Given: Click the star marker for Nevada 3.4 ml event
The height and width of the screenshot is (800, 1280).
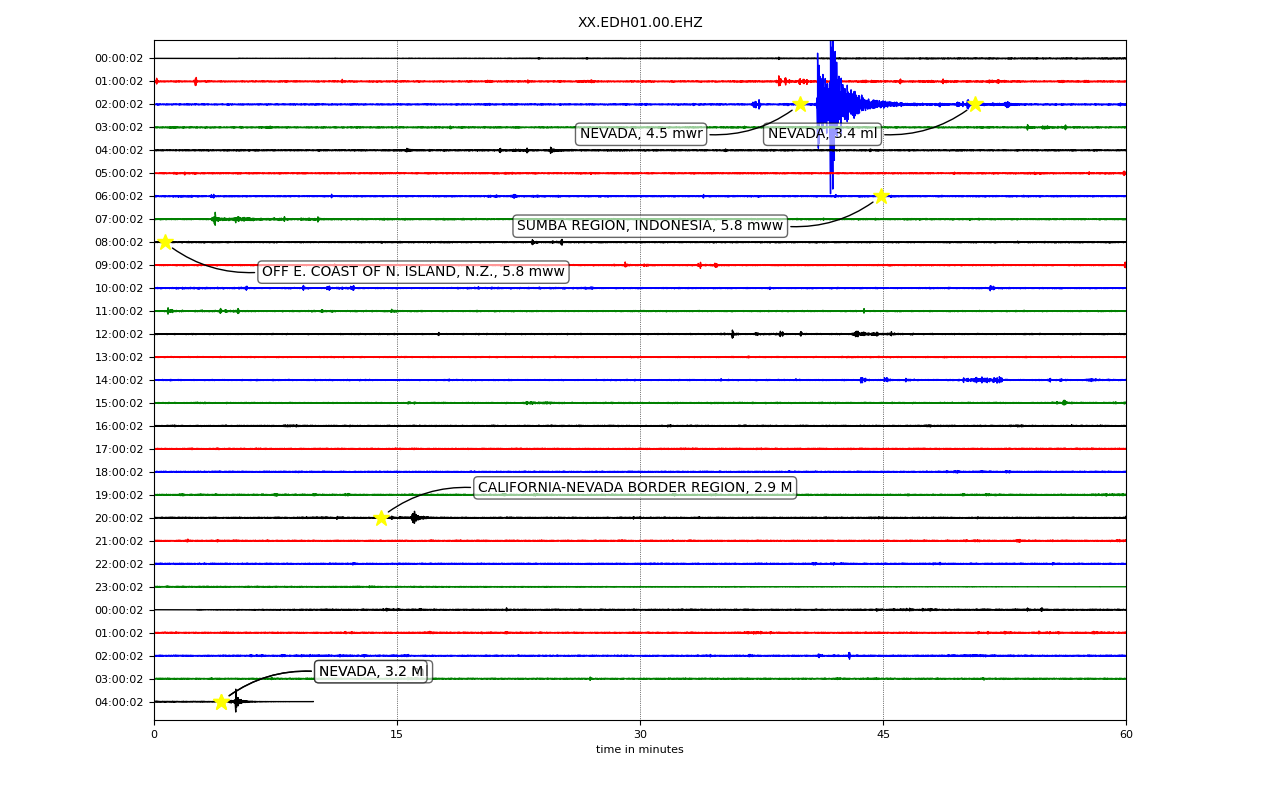Looking at the screenshot, I should pos(975,104).
